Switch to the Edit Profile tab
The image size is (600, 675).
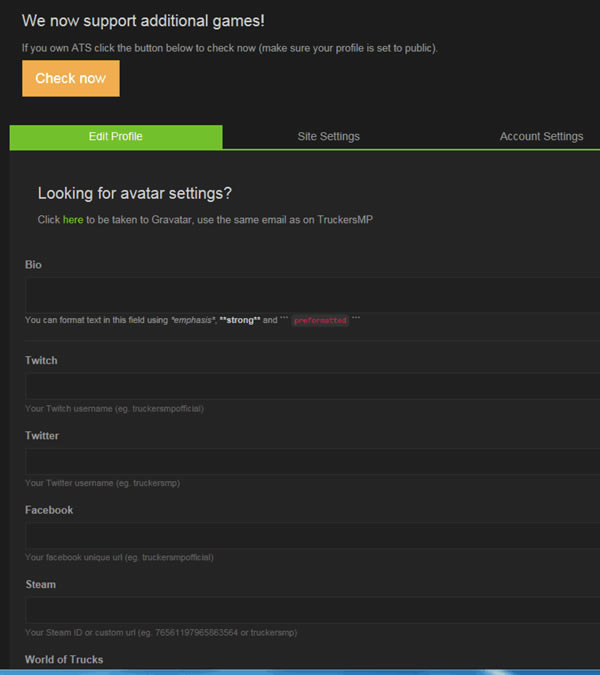pyautogui.click(x=115, y=137)
